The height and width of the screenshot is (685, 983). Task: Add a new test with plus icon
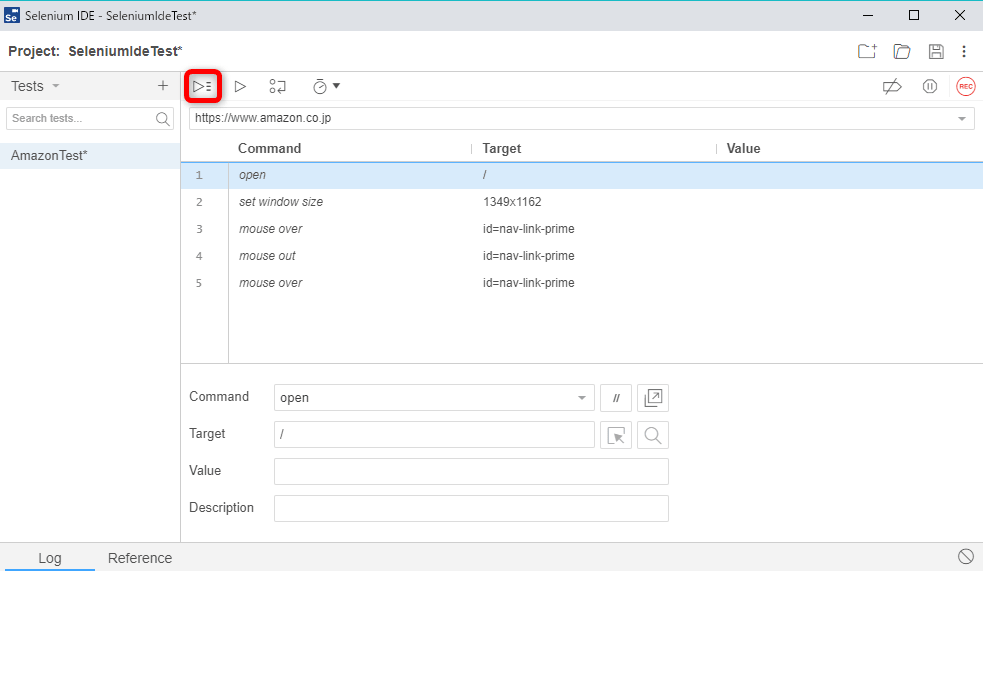click(163, 86)
